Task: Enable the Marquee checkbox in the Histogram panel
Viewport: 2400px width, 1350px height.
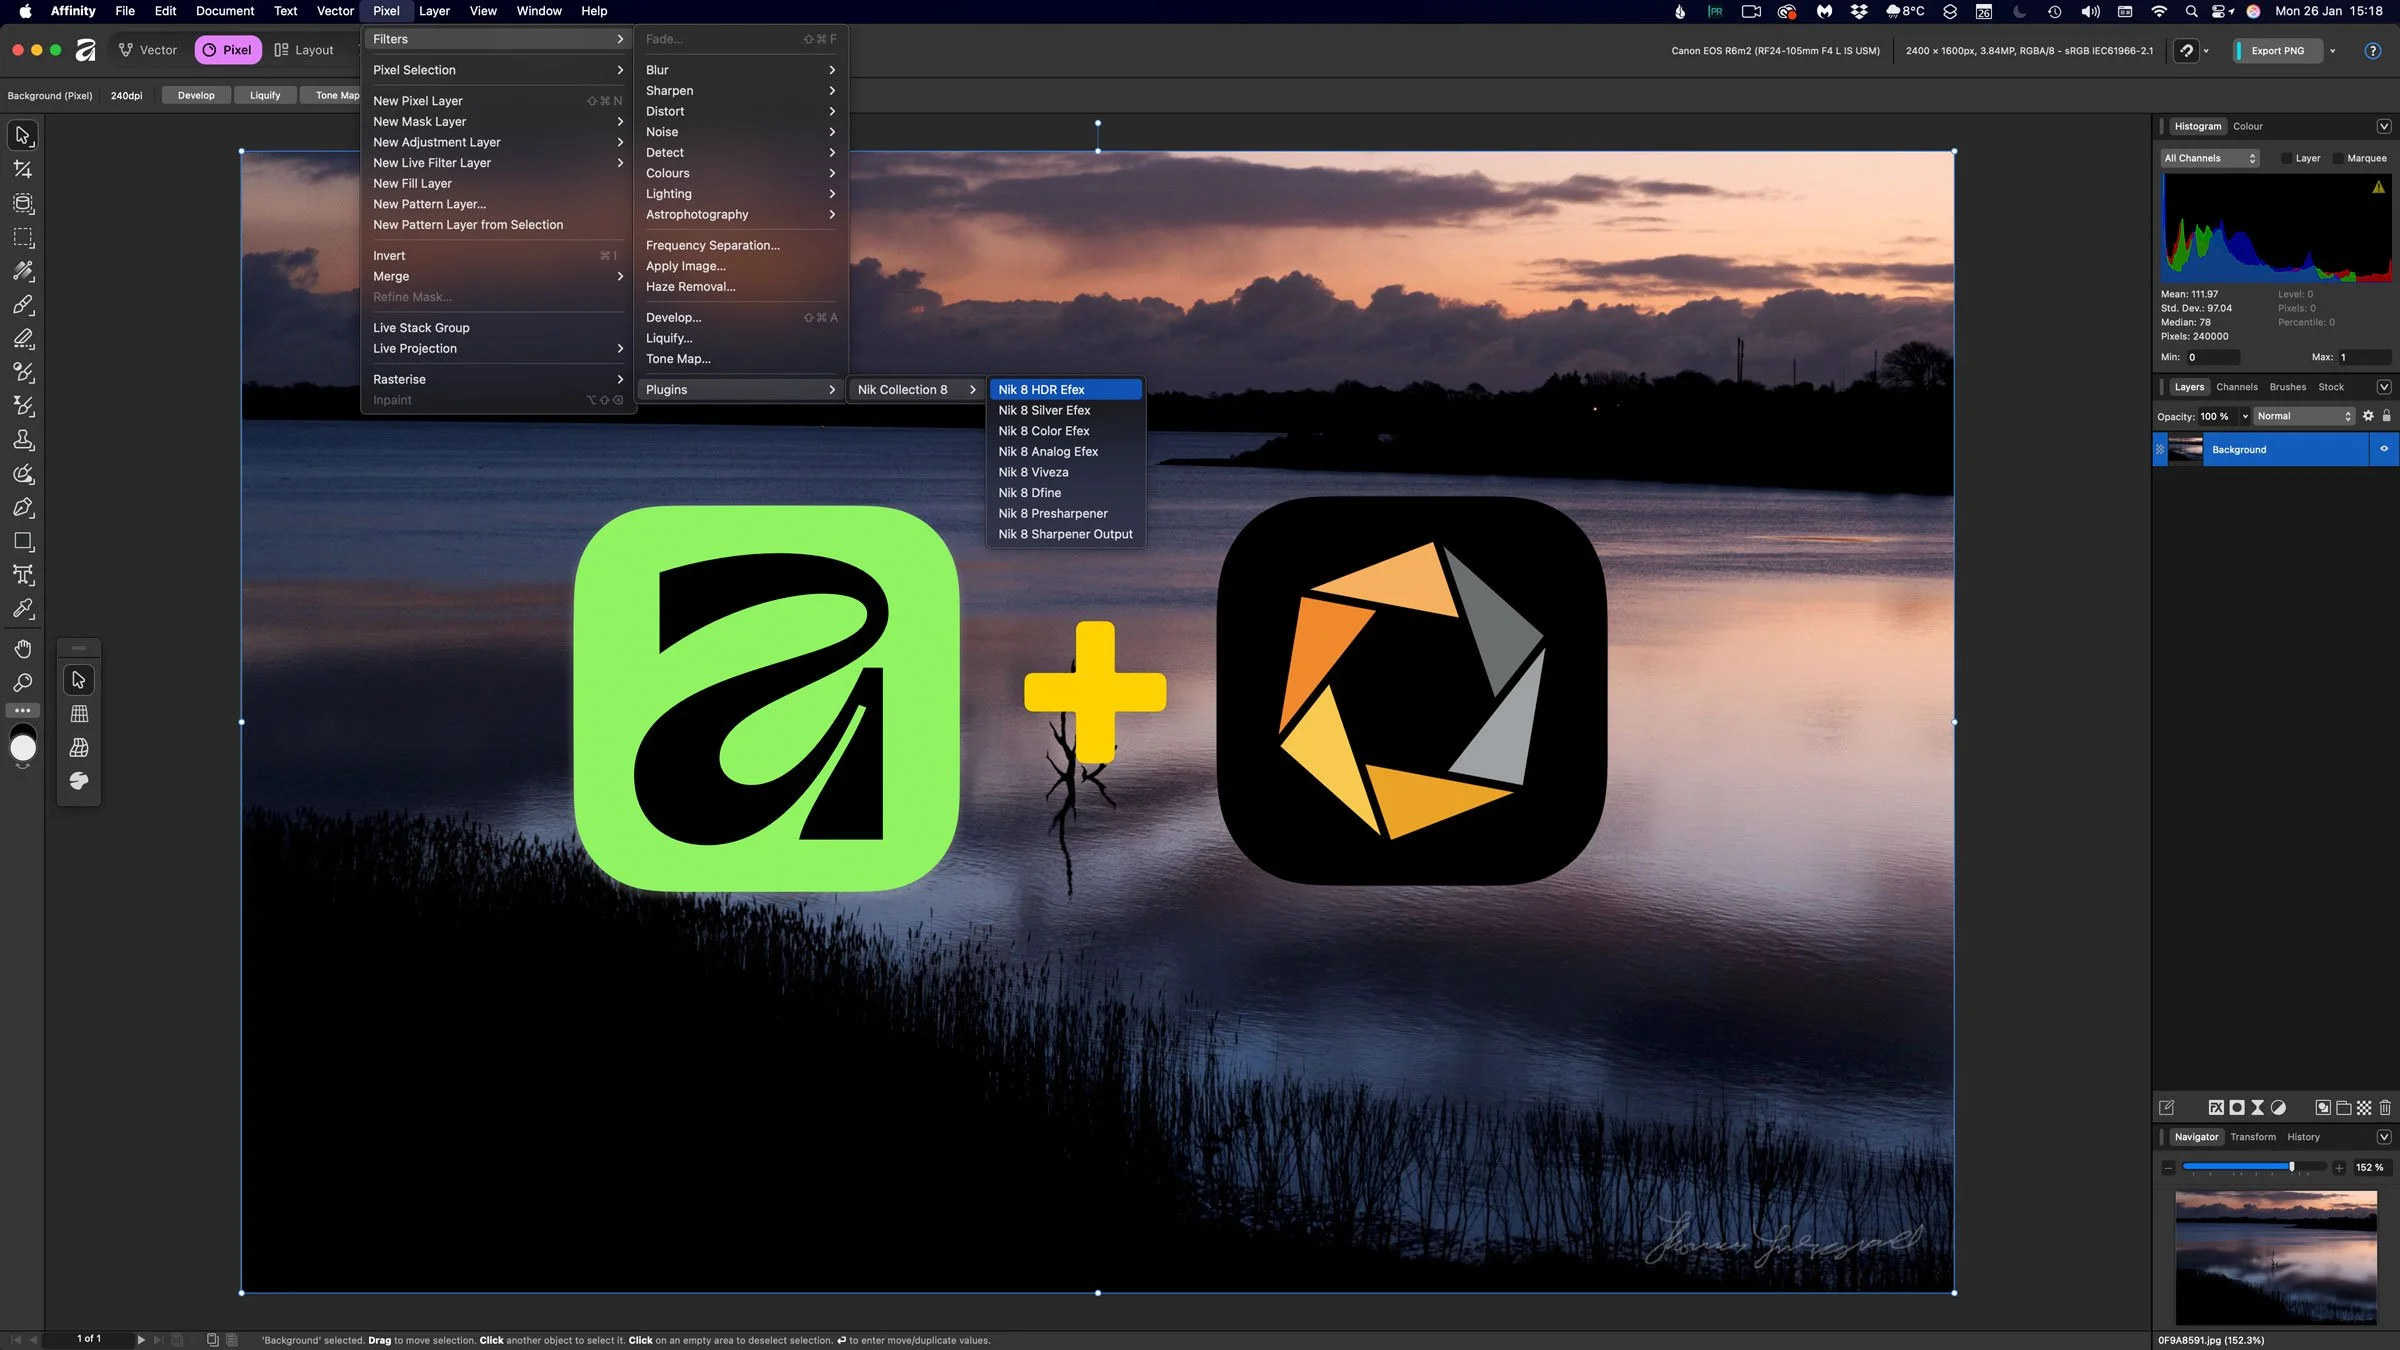Action: pos(2339,158)
